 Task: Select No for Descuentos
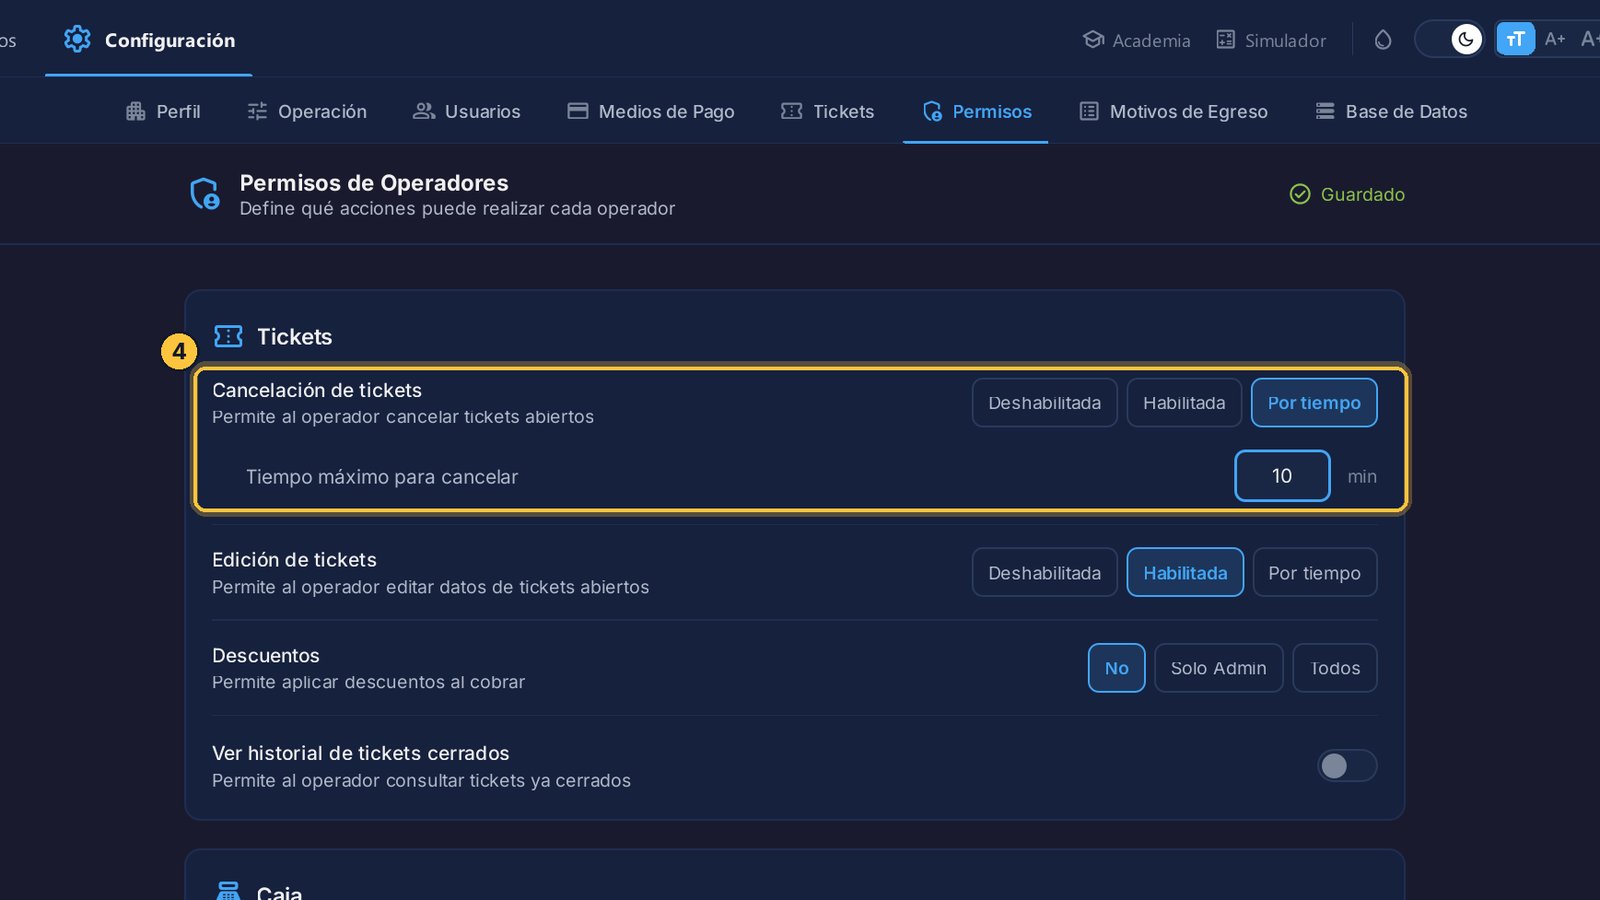[1116, 668]
